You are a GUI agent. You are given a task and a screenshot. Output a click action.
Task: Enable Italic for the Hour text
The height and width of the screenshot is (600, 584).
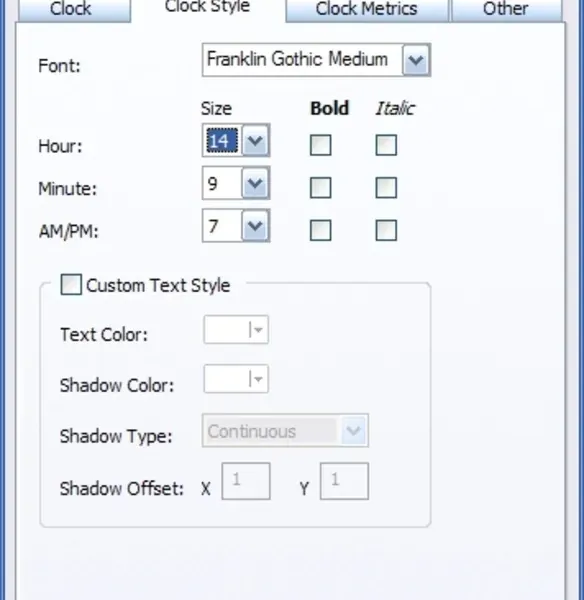[386, 145]
